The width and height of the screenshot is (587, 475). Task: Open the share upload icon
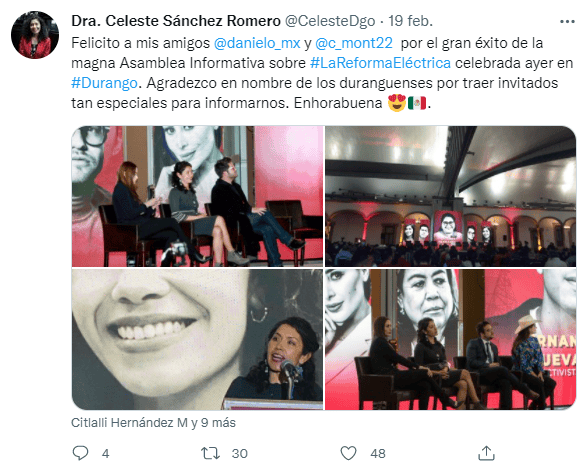[486, 453]
